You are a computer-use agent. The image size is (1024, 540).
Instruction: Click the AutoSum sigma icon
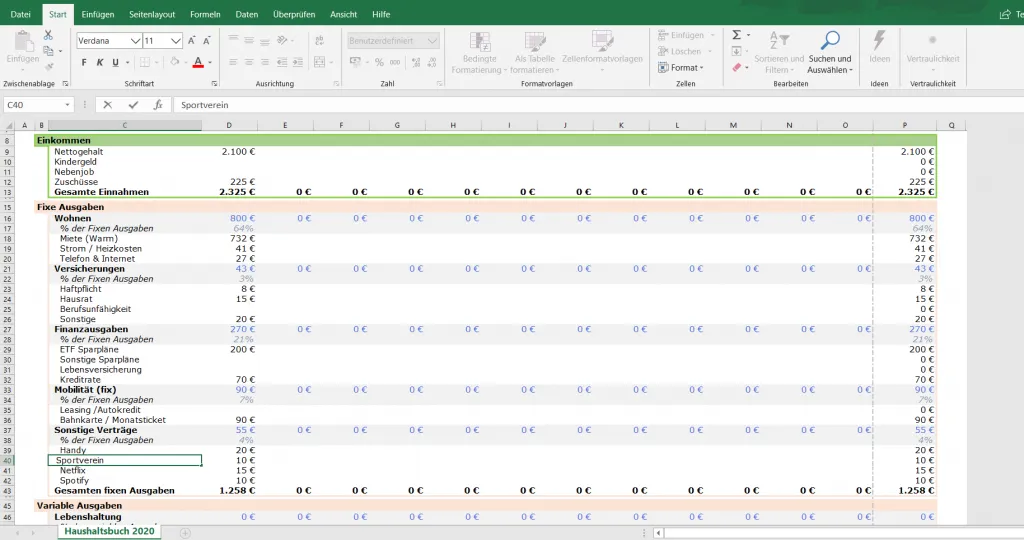pos(736,34)
